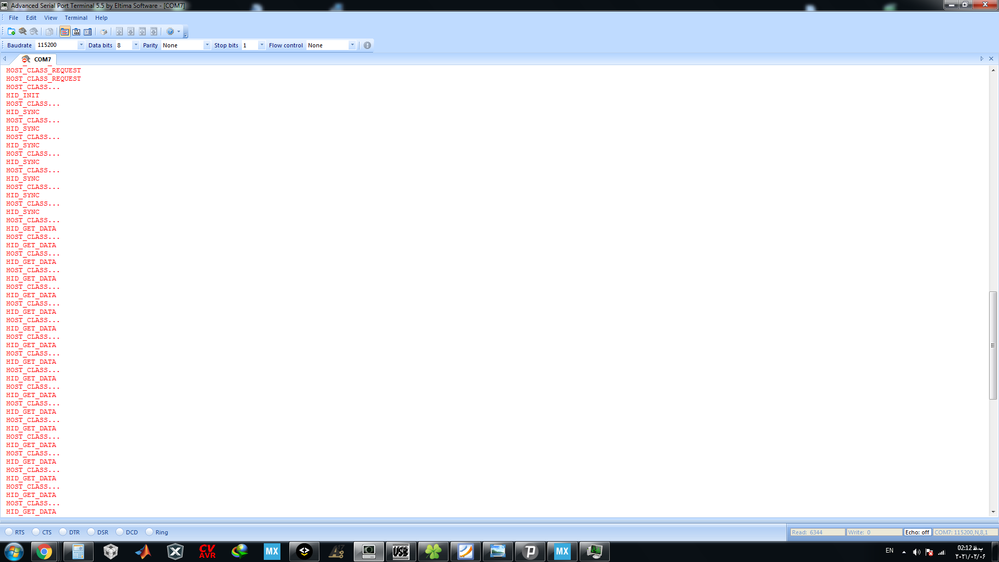Open the Baudrate dropdown arrow

81,45
